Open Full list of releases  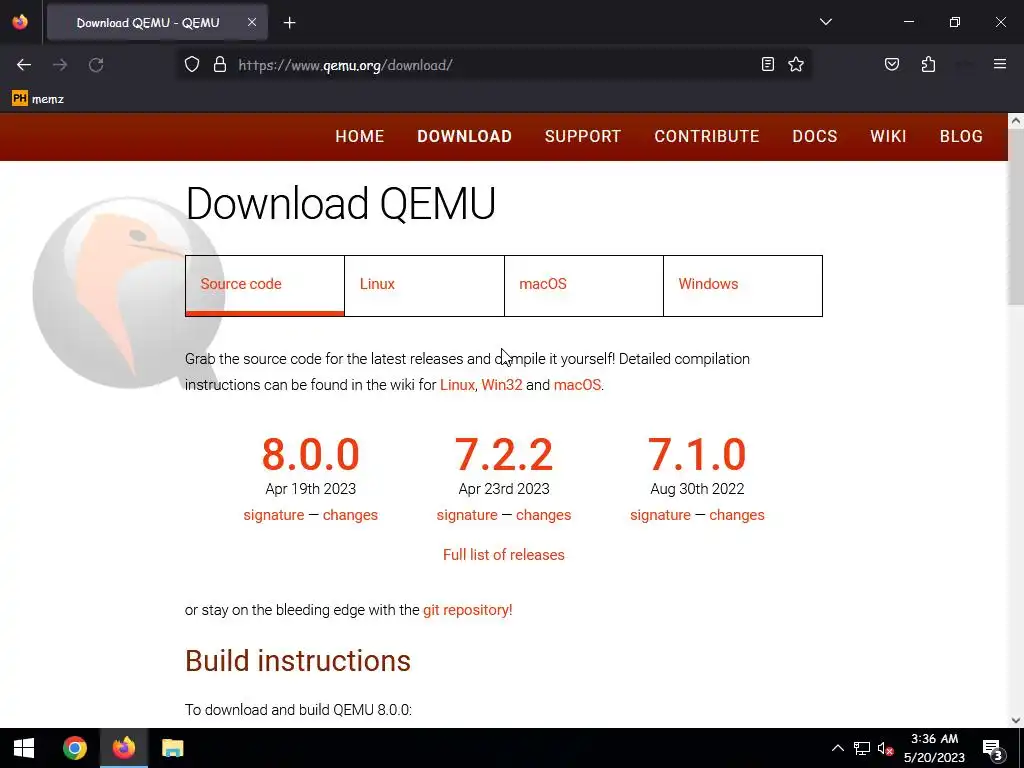(x=504, y=555)
